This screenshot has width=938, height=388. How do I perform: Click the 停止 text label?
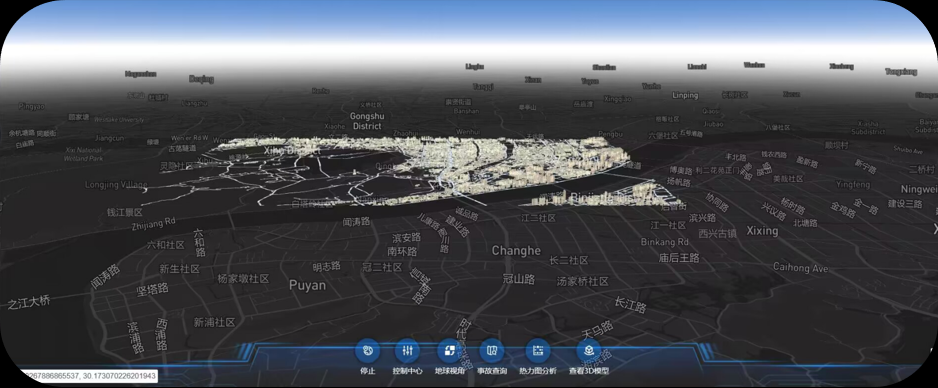coord(368,371)
